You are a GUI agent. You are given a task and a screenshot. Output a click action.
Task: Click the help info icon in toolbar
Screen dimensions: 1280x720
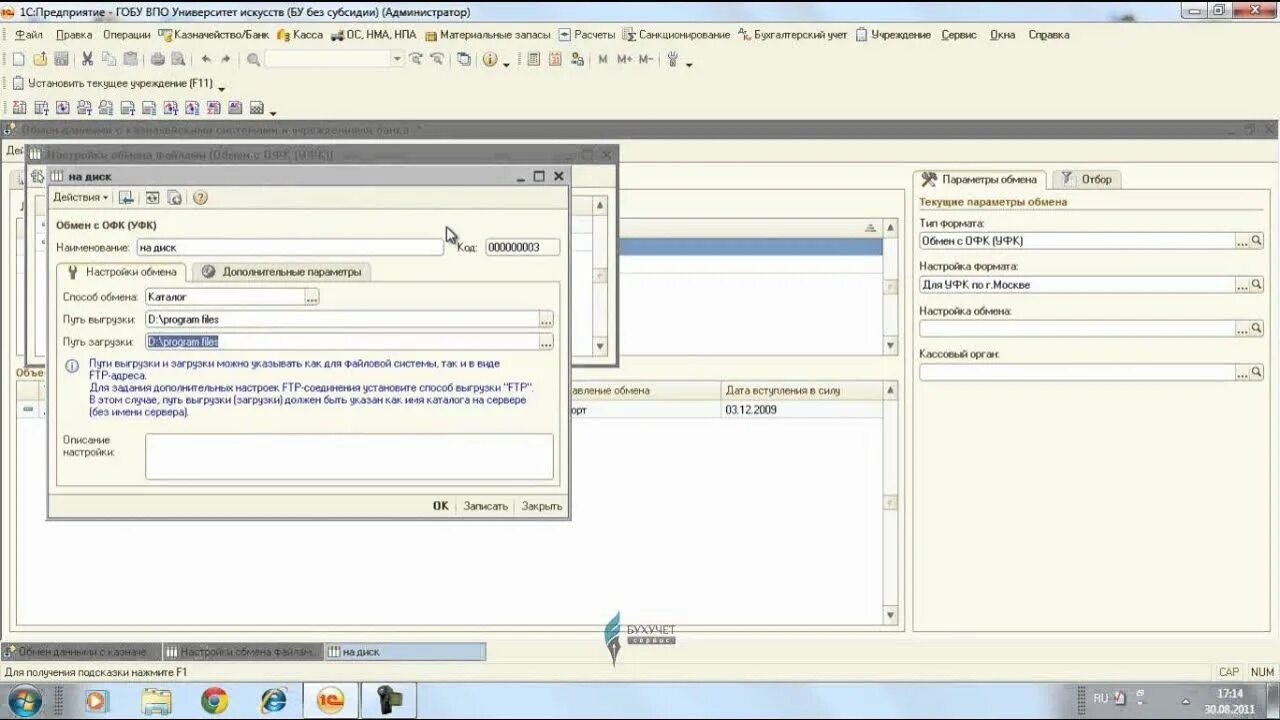490,60
